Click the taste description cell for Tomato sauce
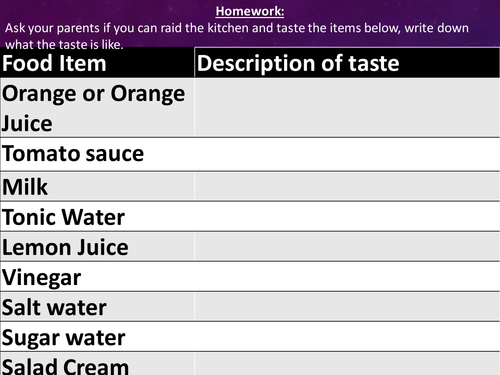The height and width of the screenshot is (375, 500). point(347,154)
